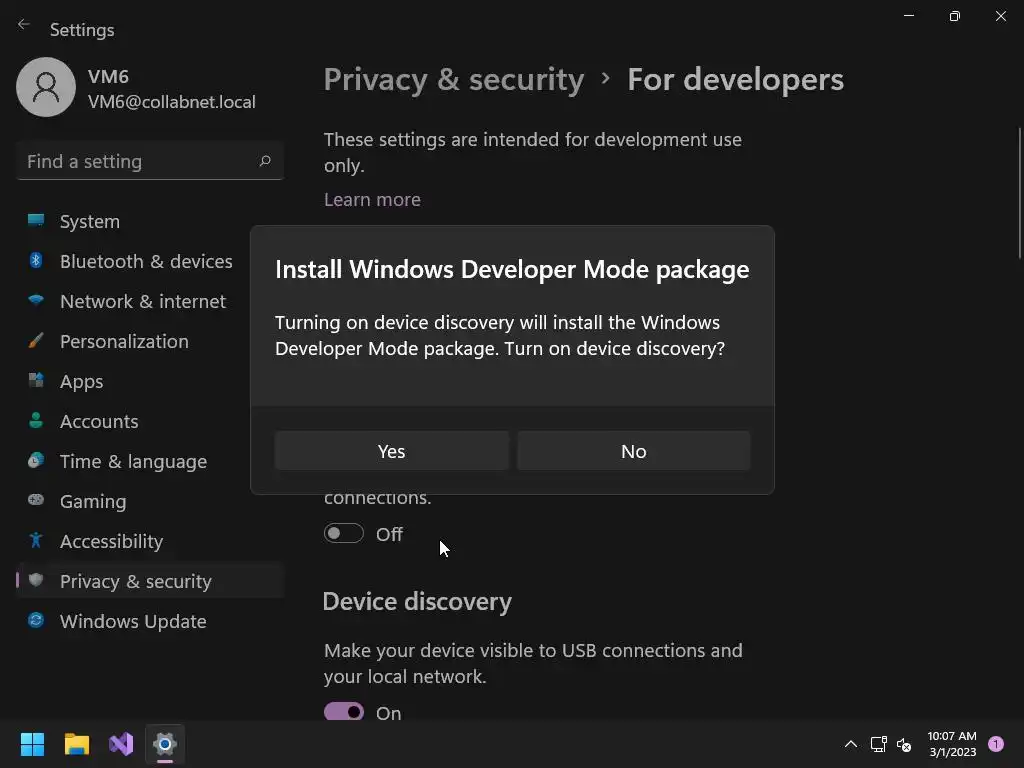Viewport: 1024px width, 768px height.
Task: Open the System settings category
Action: (x=89, y=221)
